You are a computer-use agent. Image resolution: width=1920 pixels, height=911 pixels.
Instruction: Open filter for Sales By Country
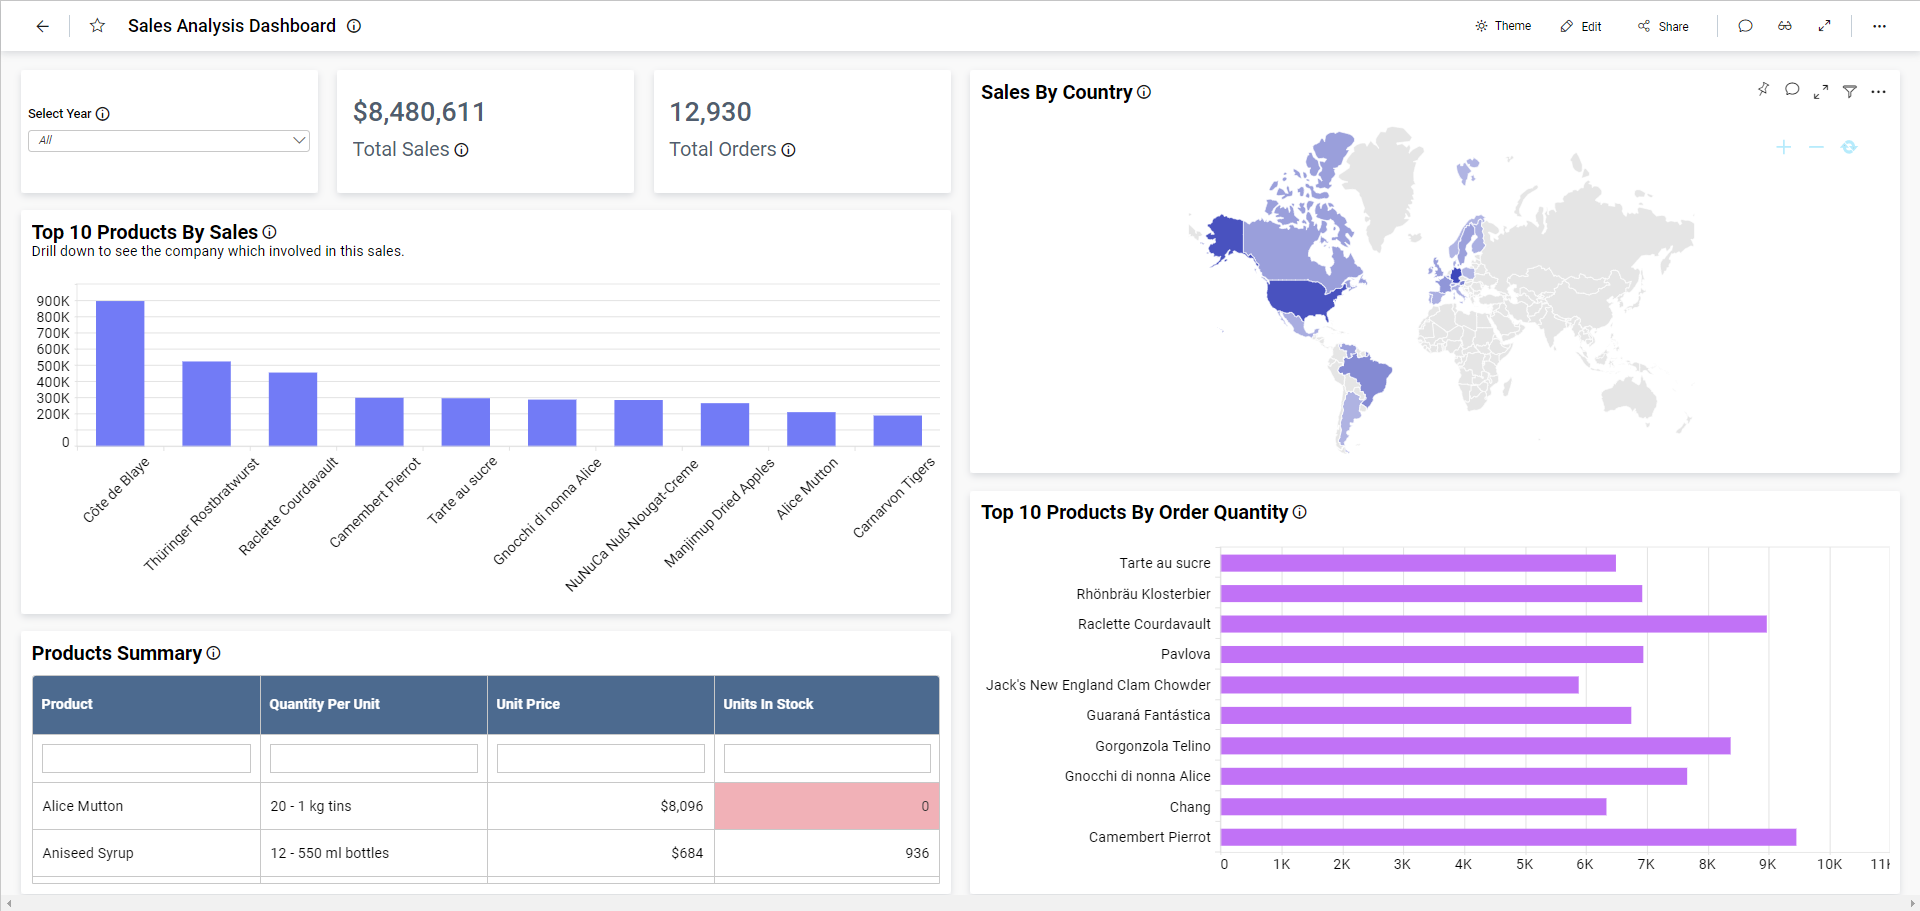[1850, 91]
